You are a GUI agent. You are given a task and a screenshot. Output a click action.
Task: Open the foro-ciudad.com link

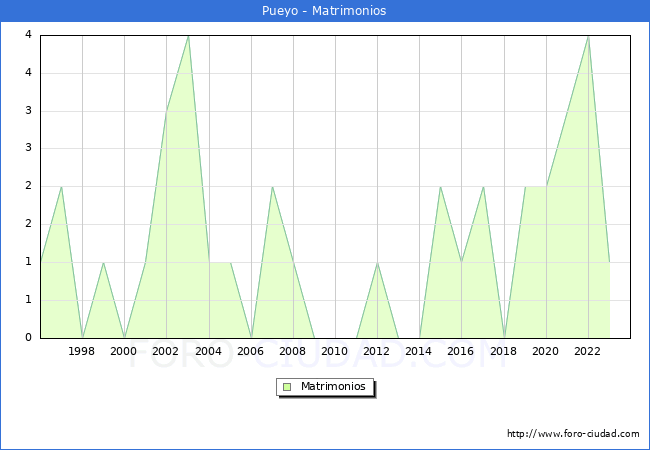click(573, 434)
